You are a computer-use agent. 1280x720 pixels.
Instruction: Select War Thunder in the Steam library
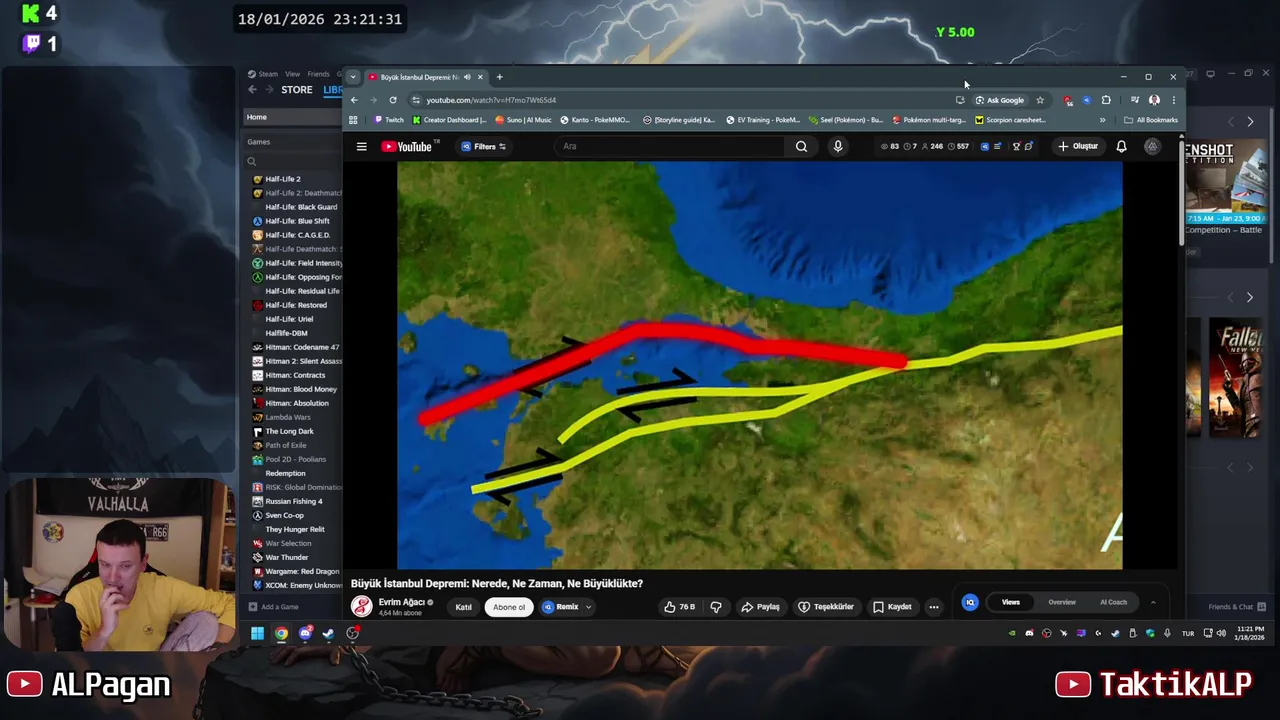tap(287, 557)
